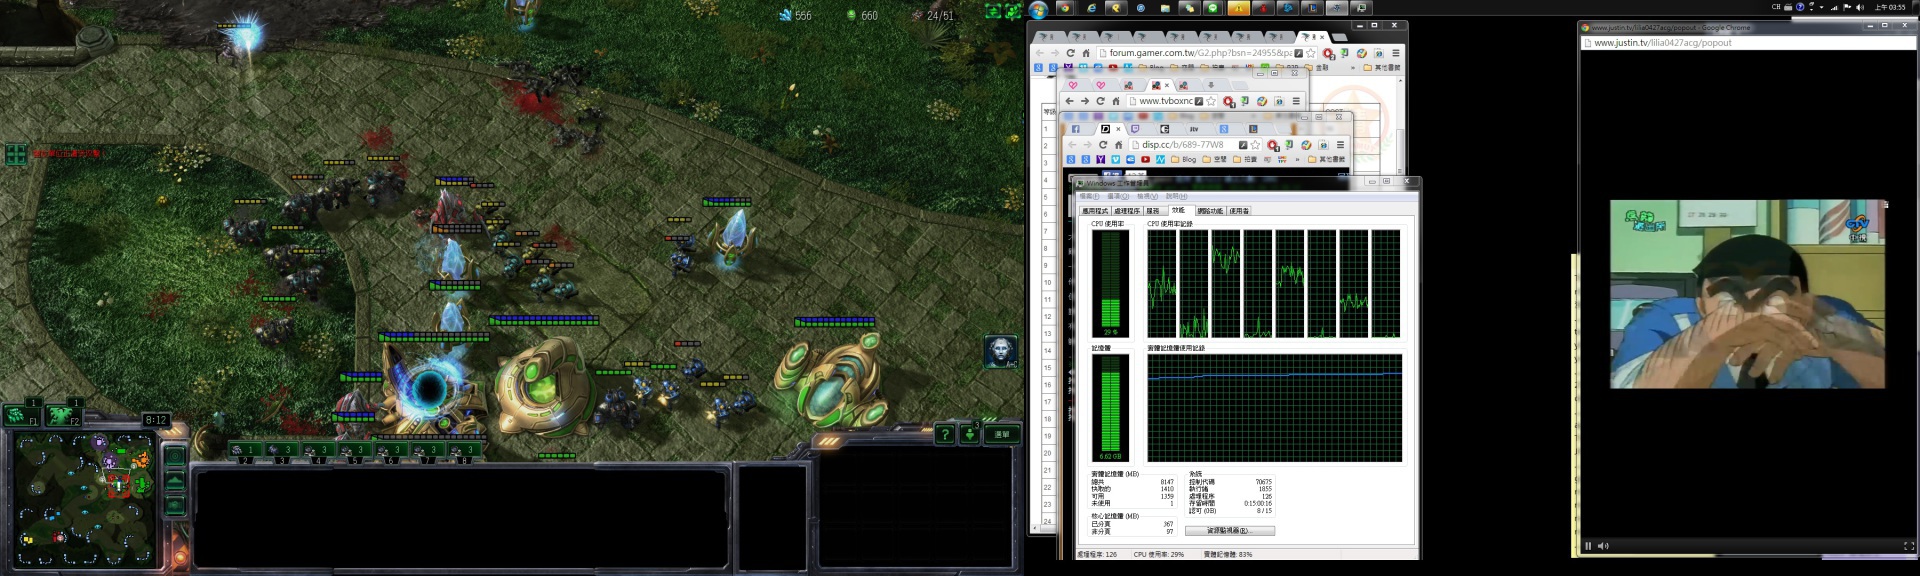This screenshot has height=576, width=1920.
Task: Open Task Manager 說明(H) menu
Action: coord(1176,196)
